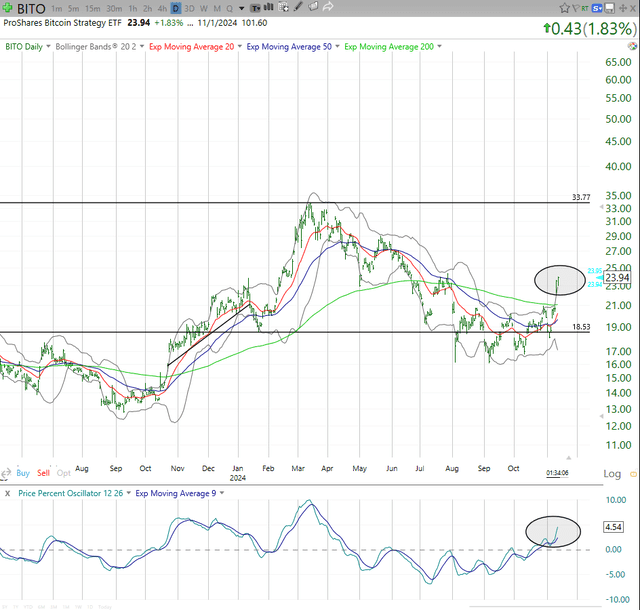Image resolution: width=640 pixels, height=610 pixels.
Task: Click the 01:34:06 countdown timer
Action: [557, 473]
